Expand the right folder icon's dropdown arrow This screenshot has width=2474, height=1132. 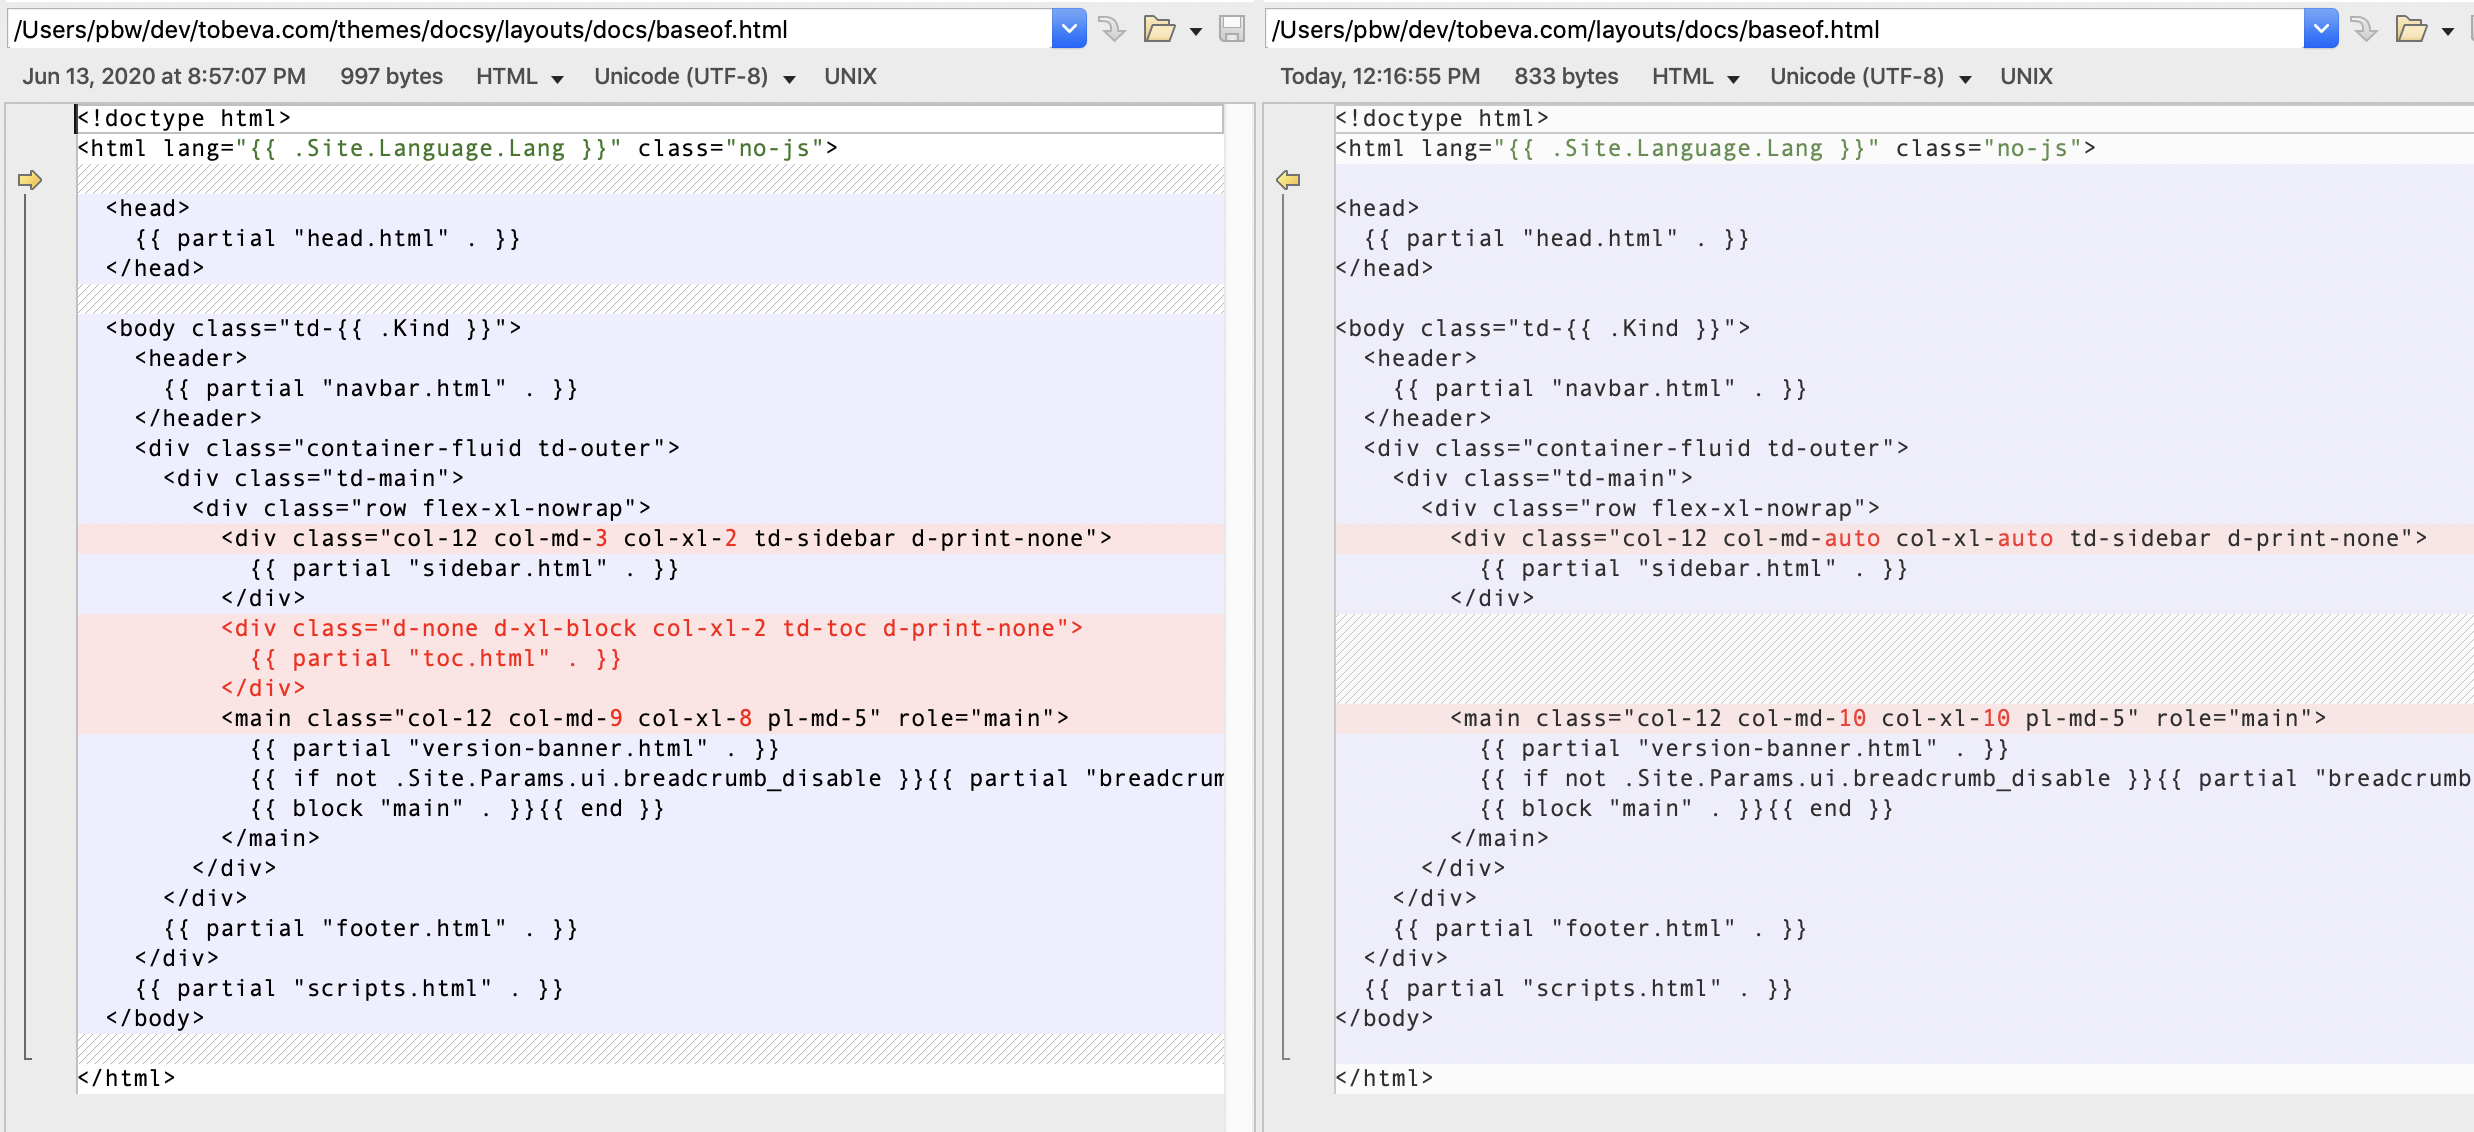[x=2448, y=31]
